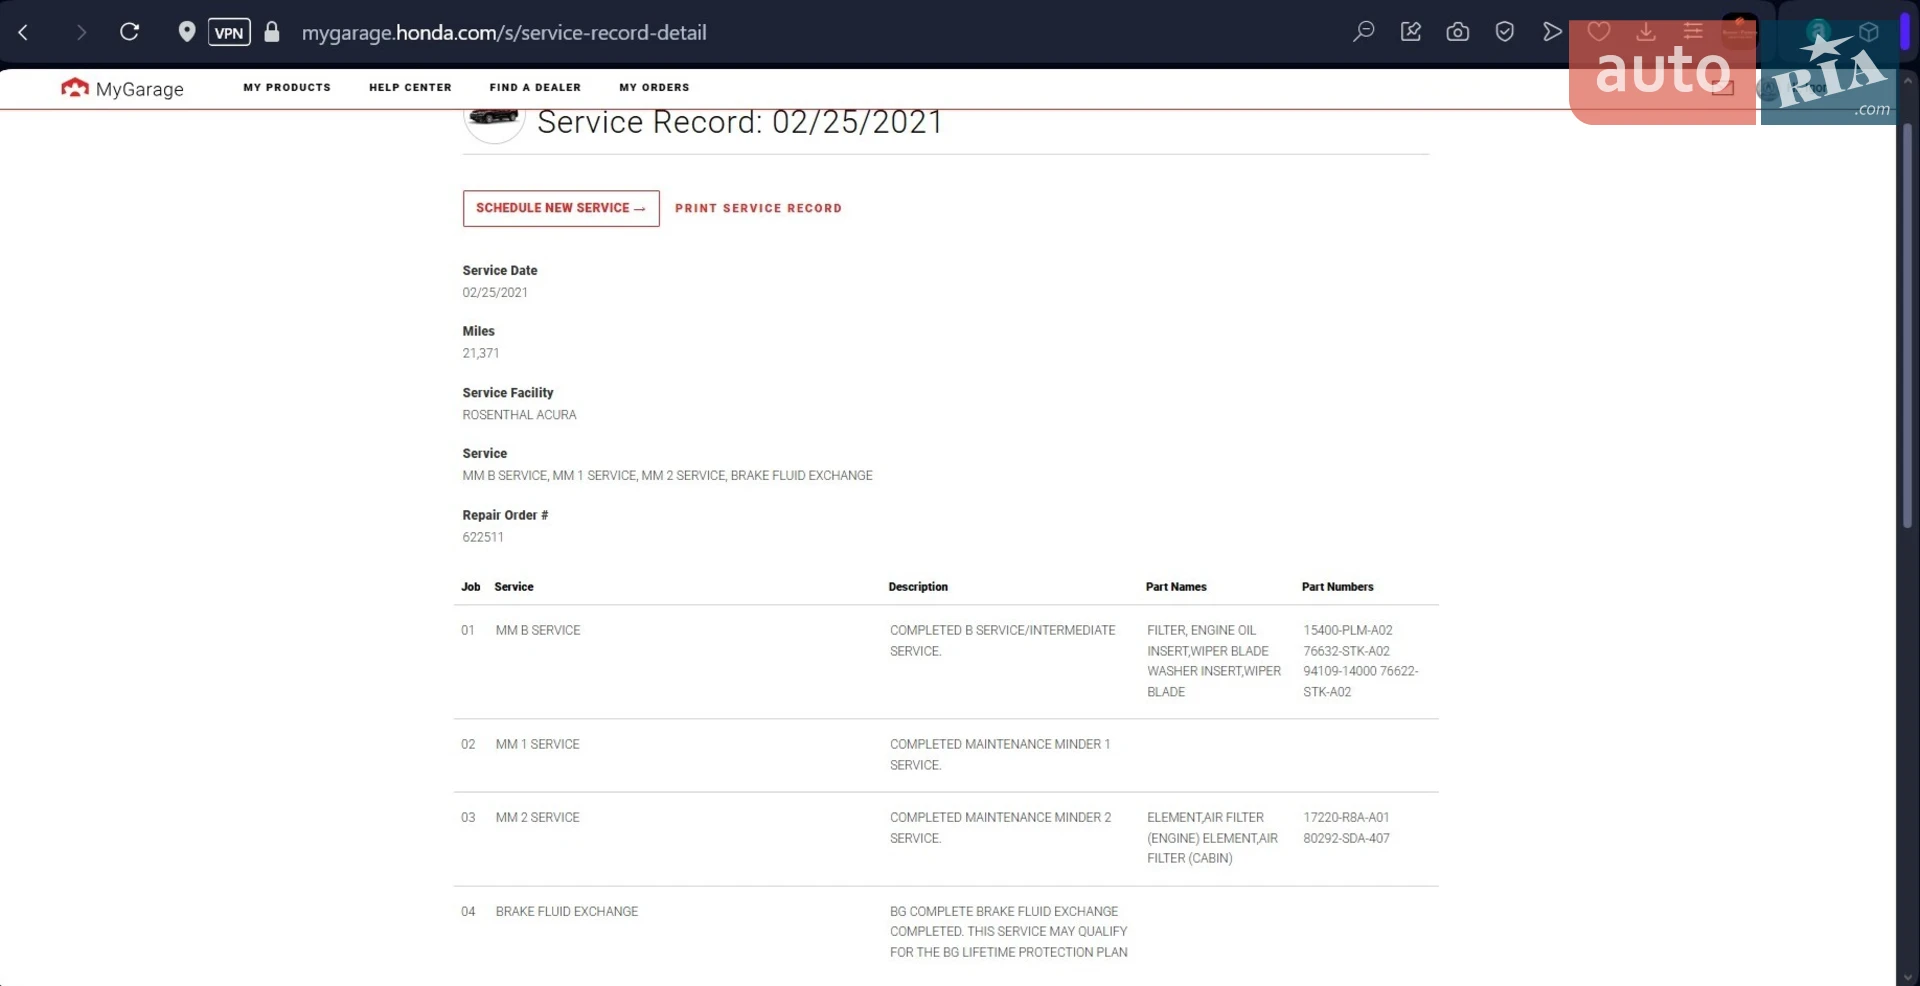
Task: Click the browser back arrow
Action: (x=23, y=32)
